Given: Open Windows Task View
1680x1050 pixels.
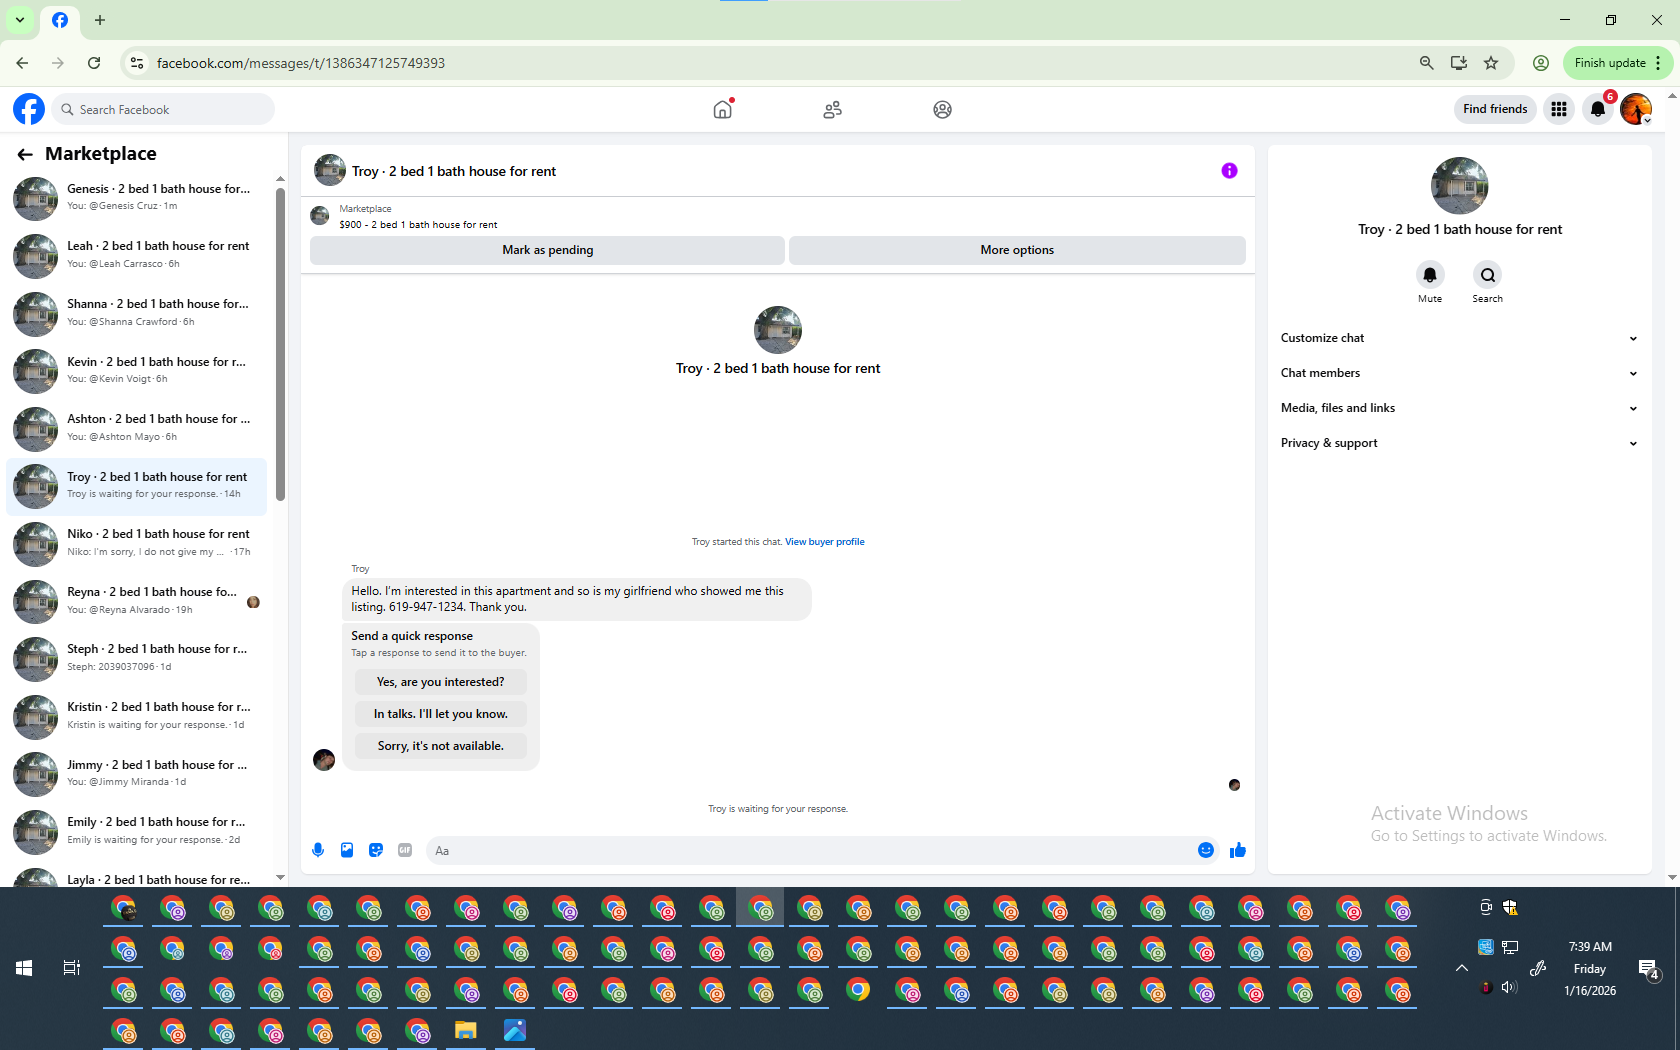Looking at the screenshot, I should pyautogui.click(x=72, y=968).
